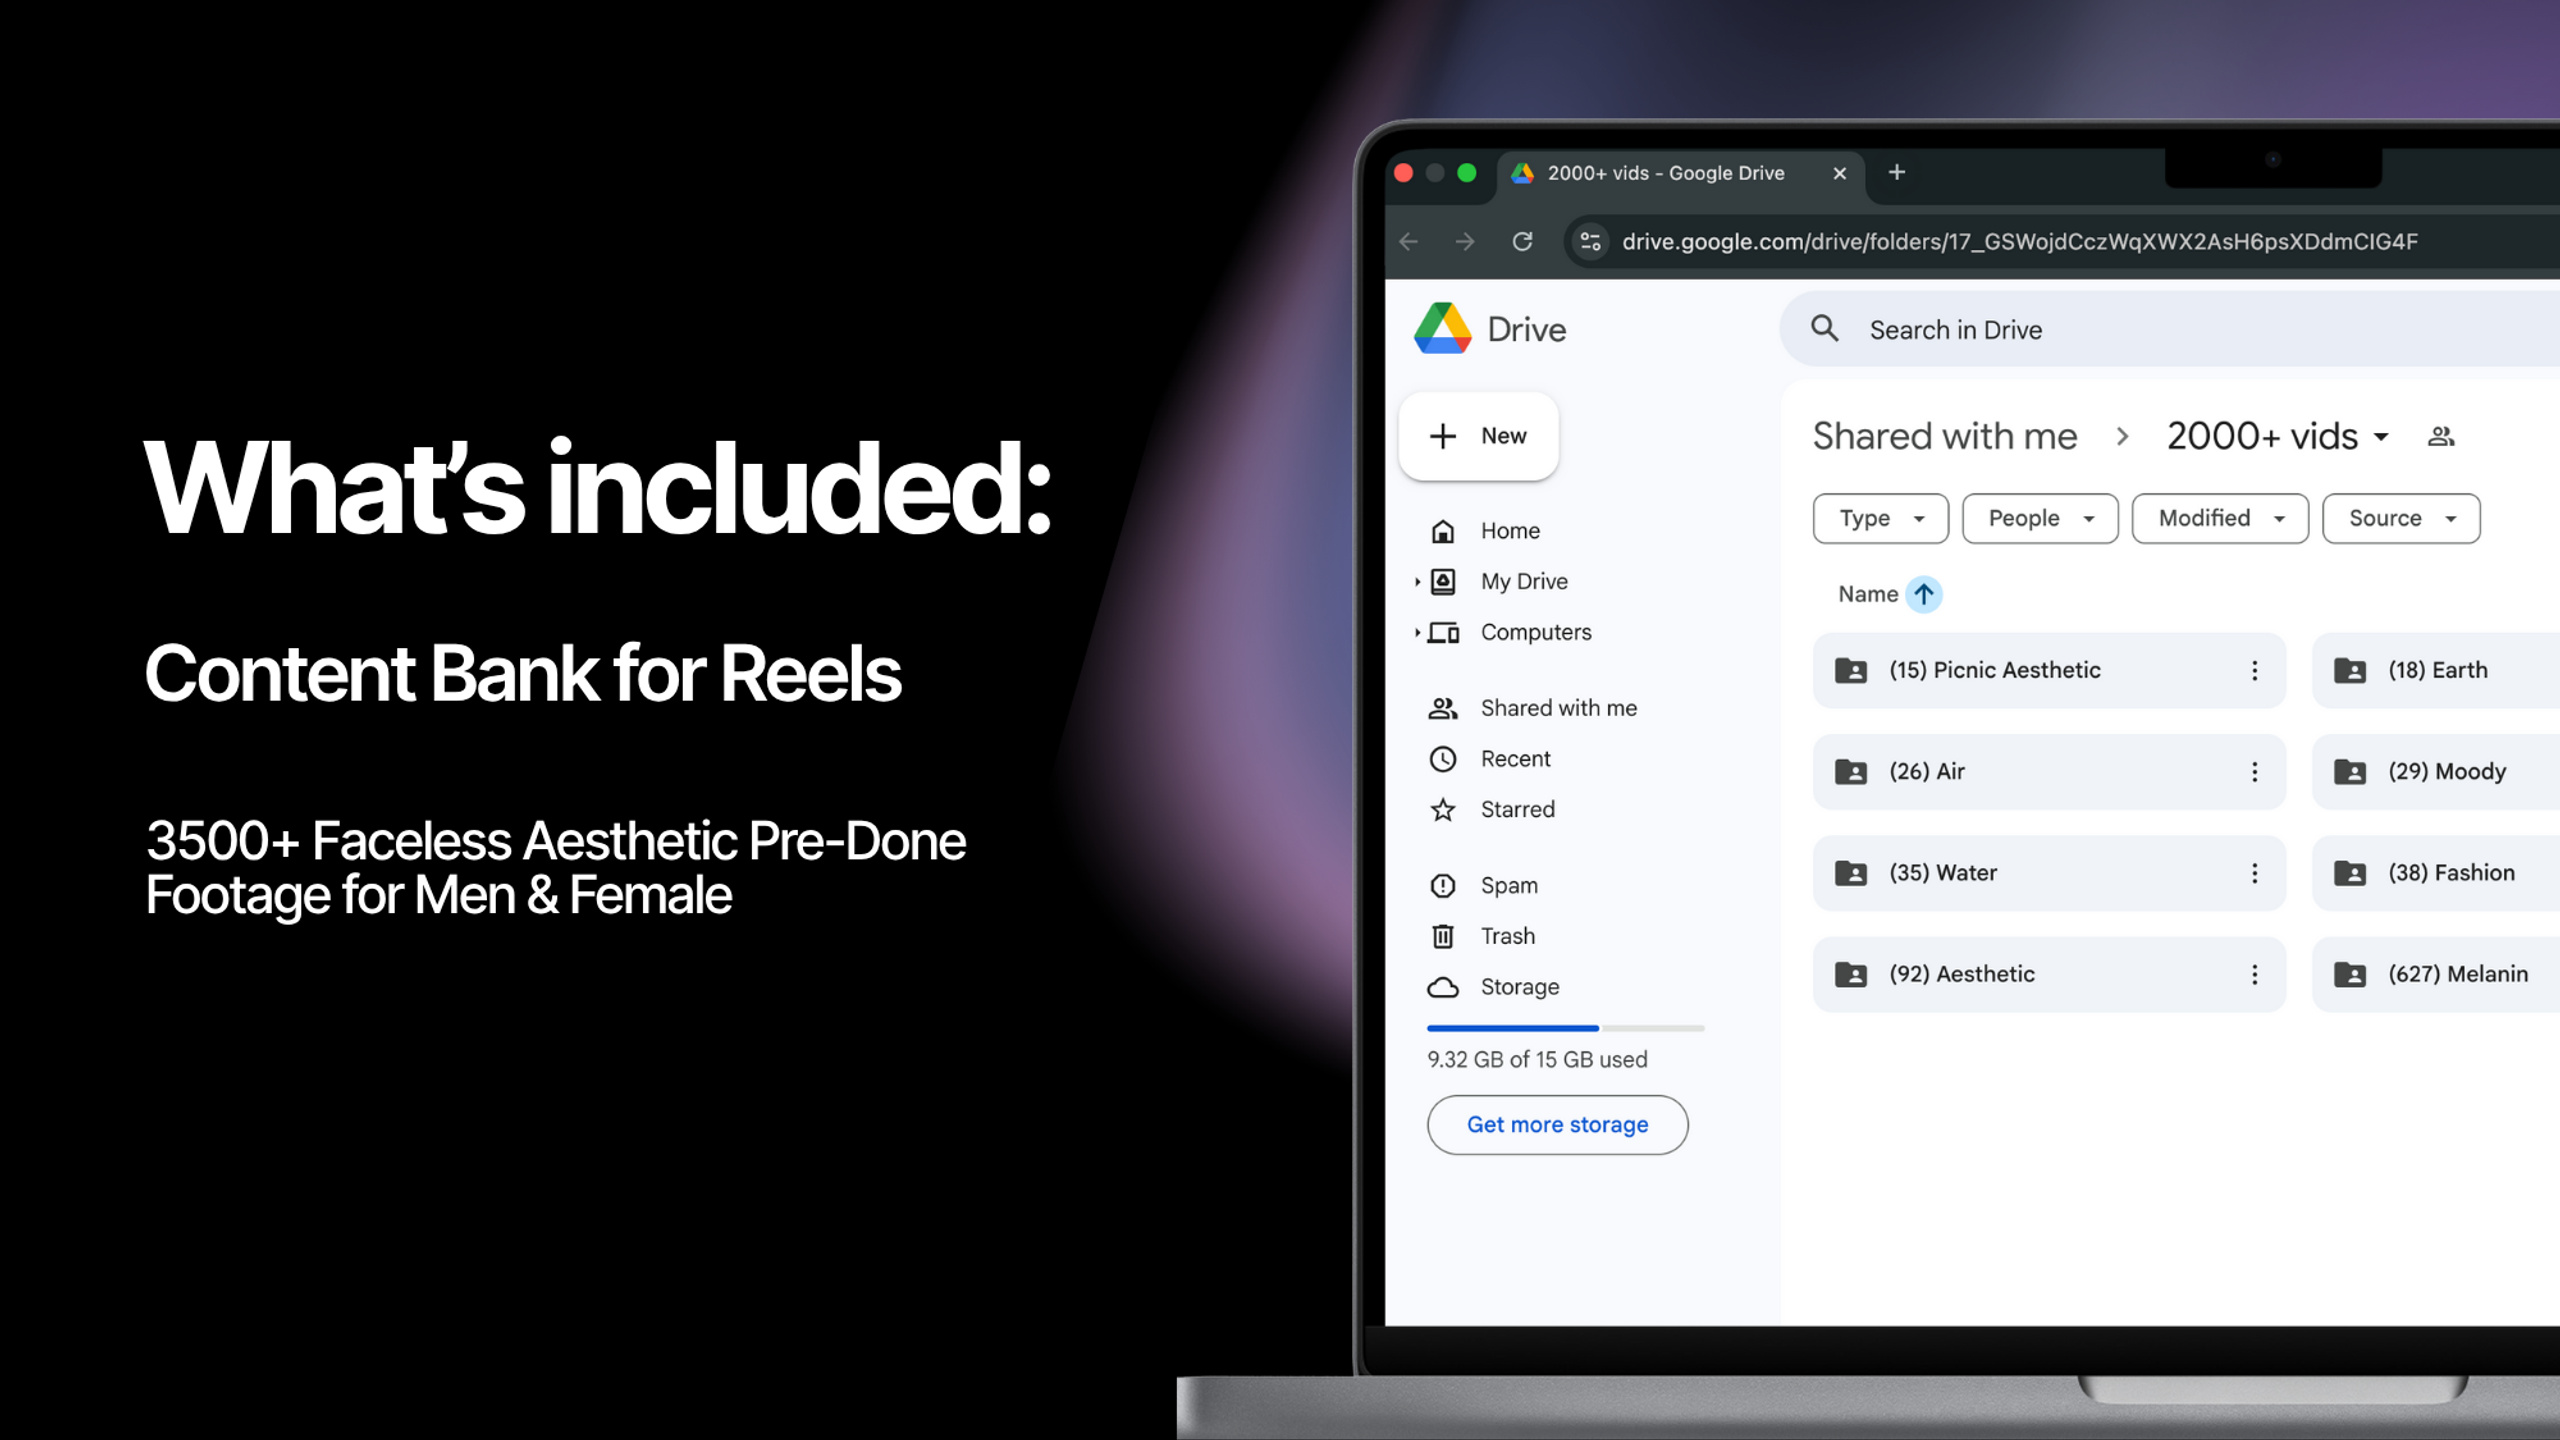Open site information icon in address bar
Image resolution: width=2560 pixels, height=1440 pixels.
point(1590,241)
